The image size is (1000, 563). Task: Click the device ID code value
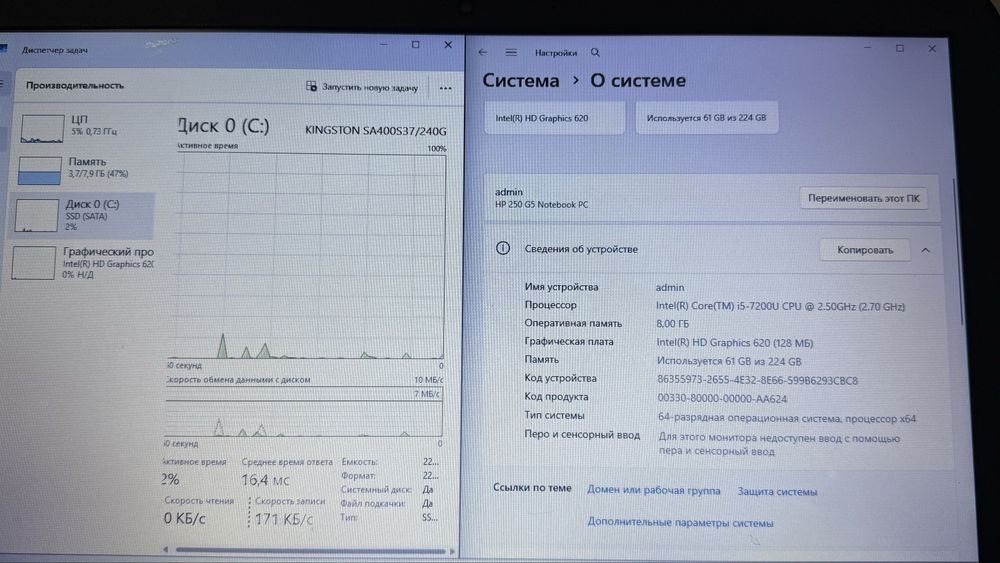pos(757,381)
